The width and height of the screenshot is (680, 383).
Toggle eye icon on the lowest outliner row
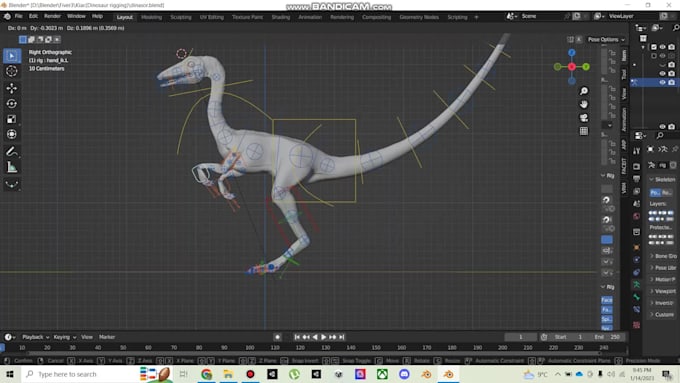tap(662, 127)
